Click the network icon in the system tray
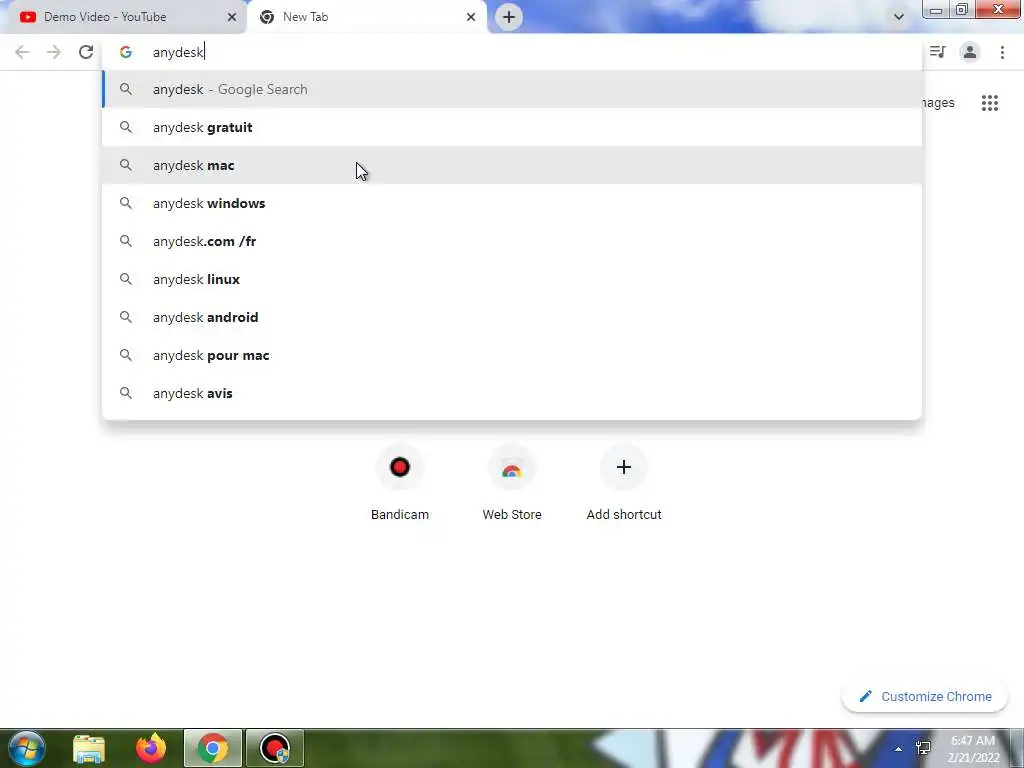 [923, 748]
